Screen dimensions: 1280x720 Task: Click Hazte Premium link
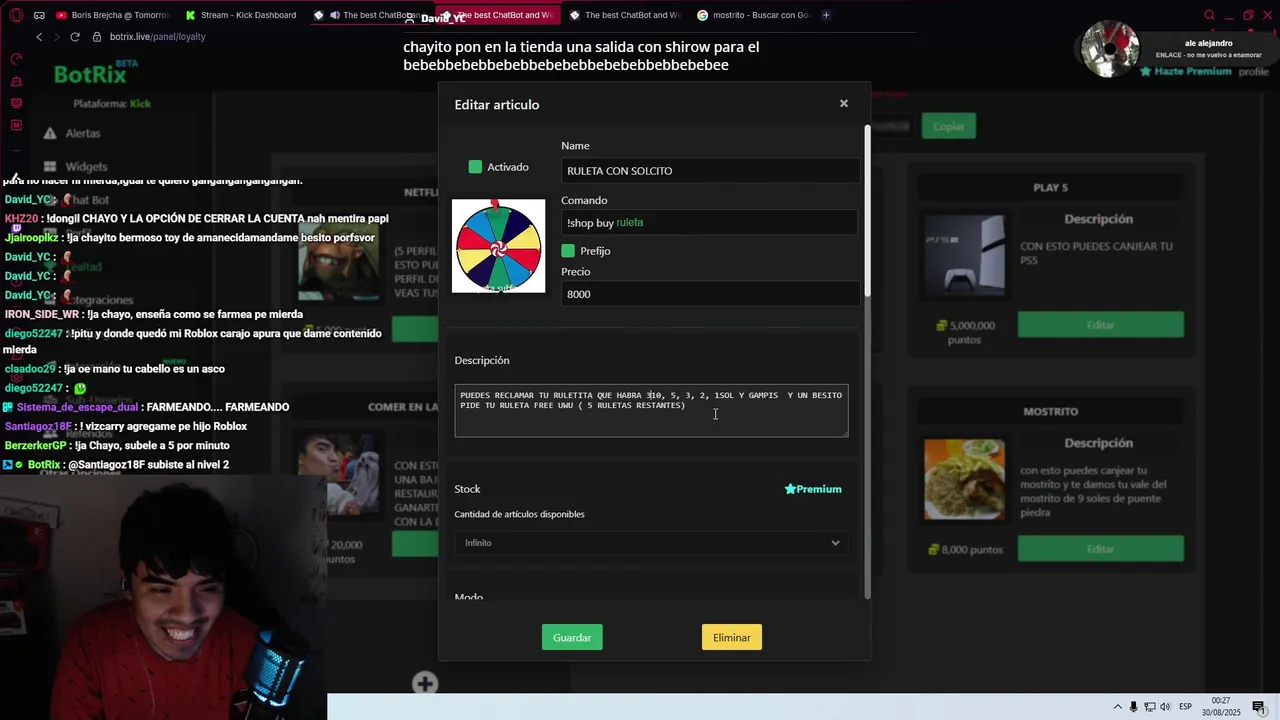(1187, 72)
